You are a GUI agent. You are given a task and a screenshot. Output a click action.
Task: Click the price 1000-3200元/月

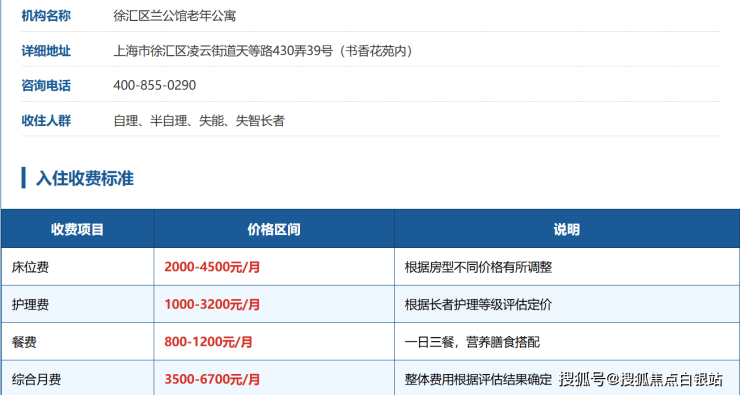[212, 304]
